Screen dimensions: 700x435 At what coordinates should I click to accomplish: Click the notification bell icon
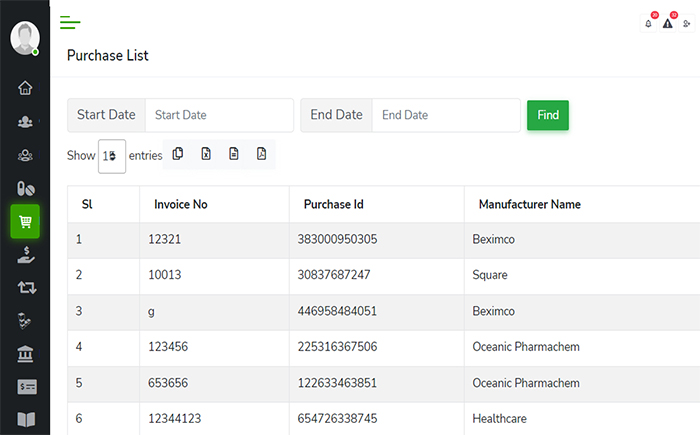point(648,23)
